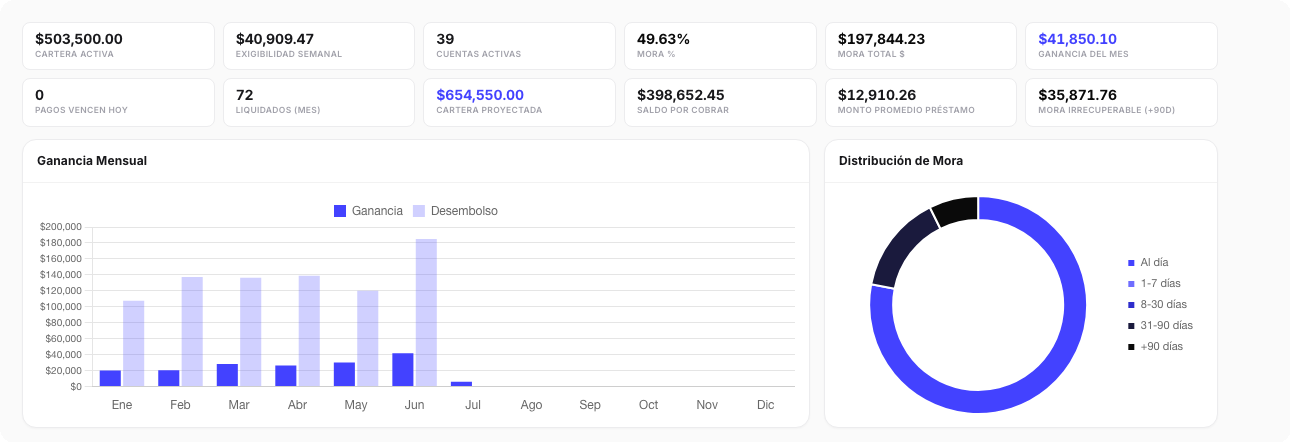The height and width of the screenshot is (442, 1290).
Task: Click the Jul Ganancia bar
Action: tap(461, 384)
